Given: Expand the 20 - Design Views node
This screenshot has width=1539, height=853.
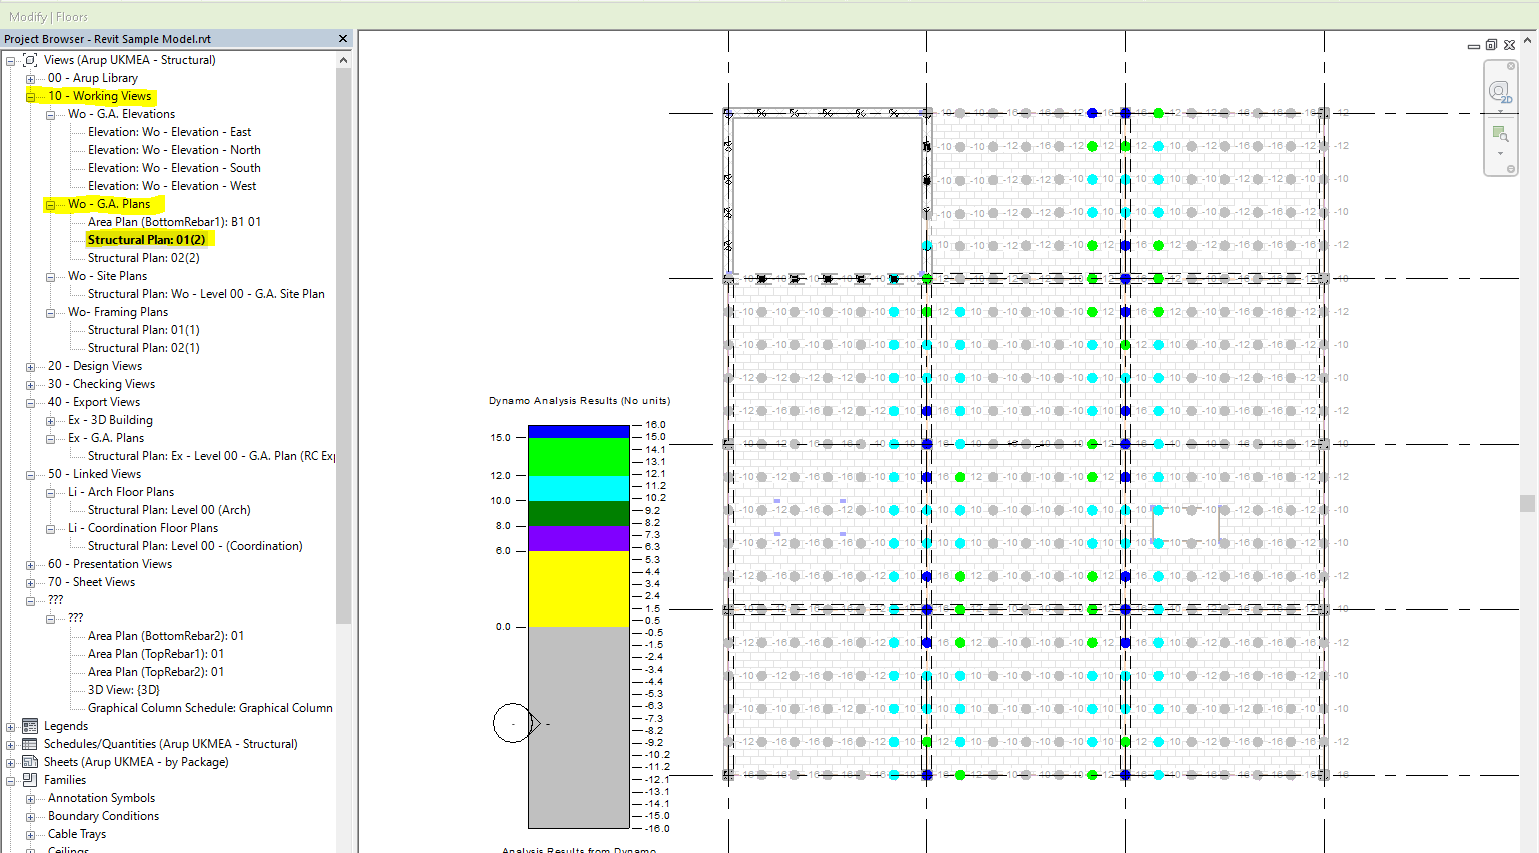Looking at the screenshot, I should [x=30, y=365].
